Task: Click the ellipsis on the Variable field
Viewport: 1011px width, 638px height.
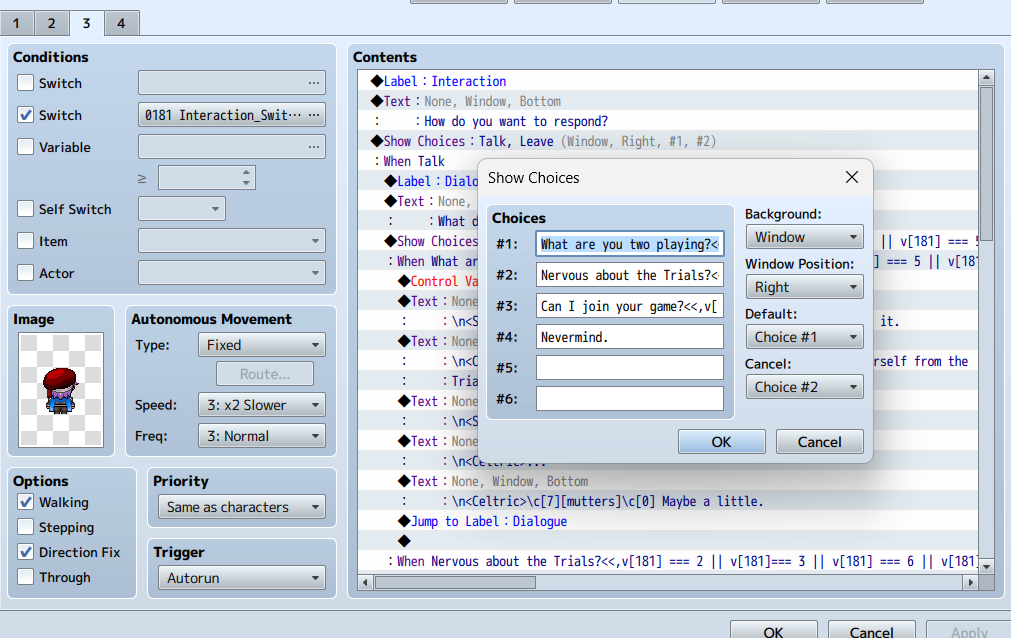Action: tap(315, 147)
